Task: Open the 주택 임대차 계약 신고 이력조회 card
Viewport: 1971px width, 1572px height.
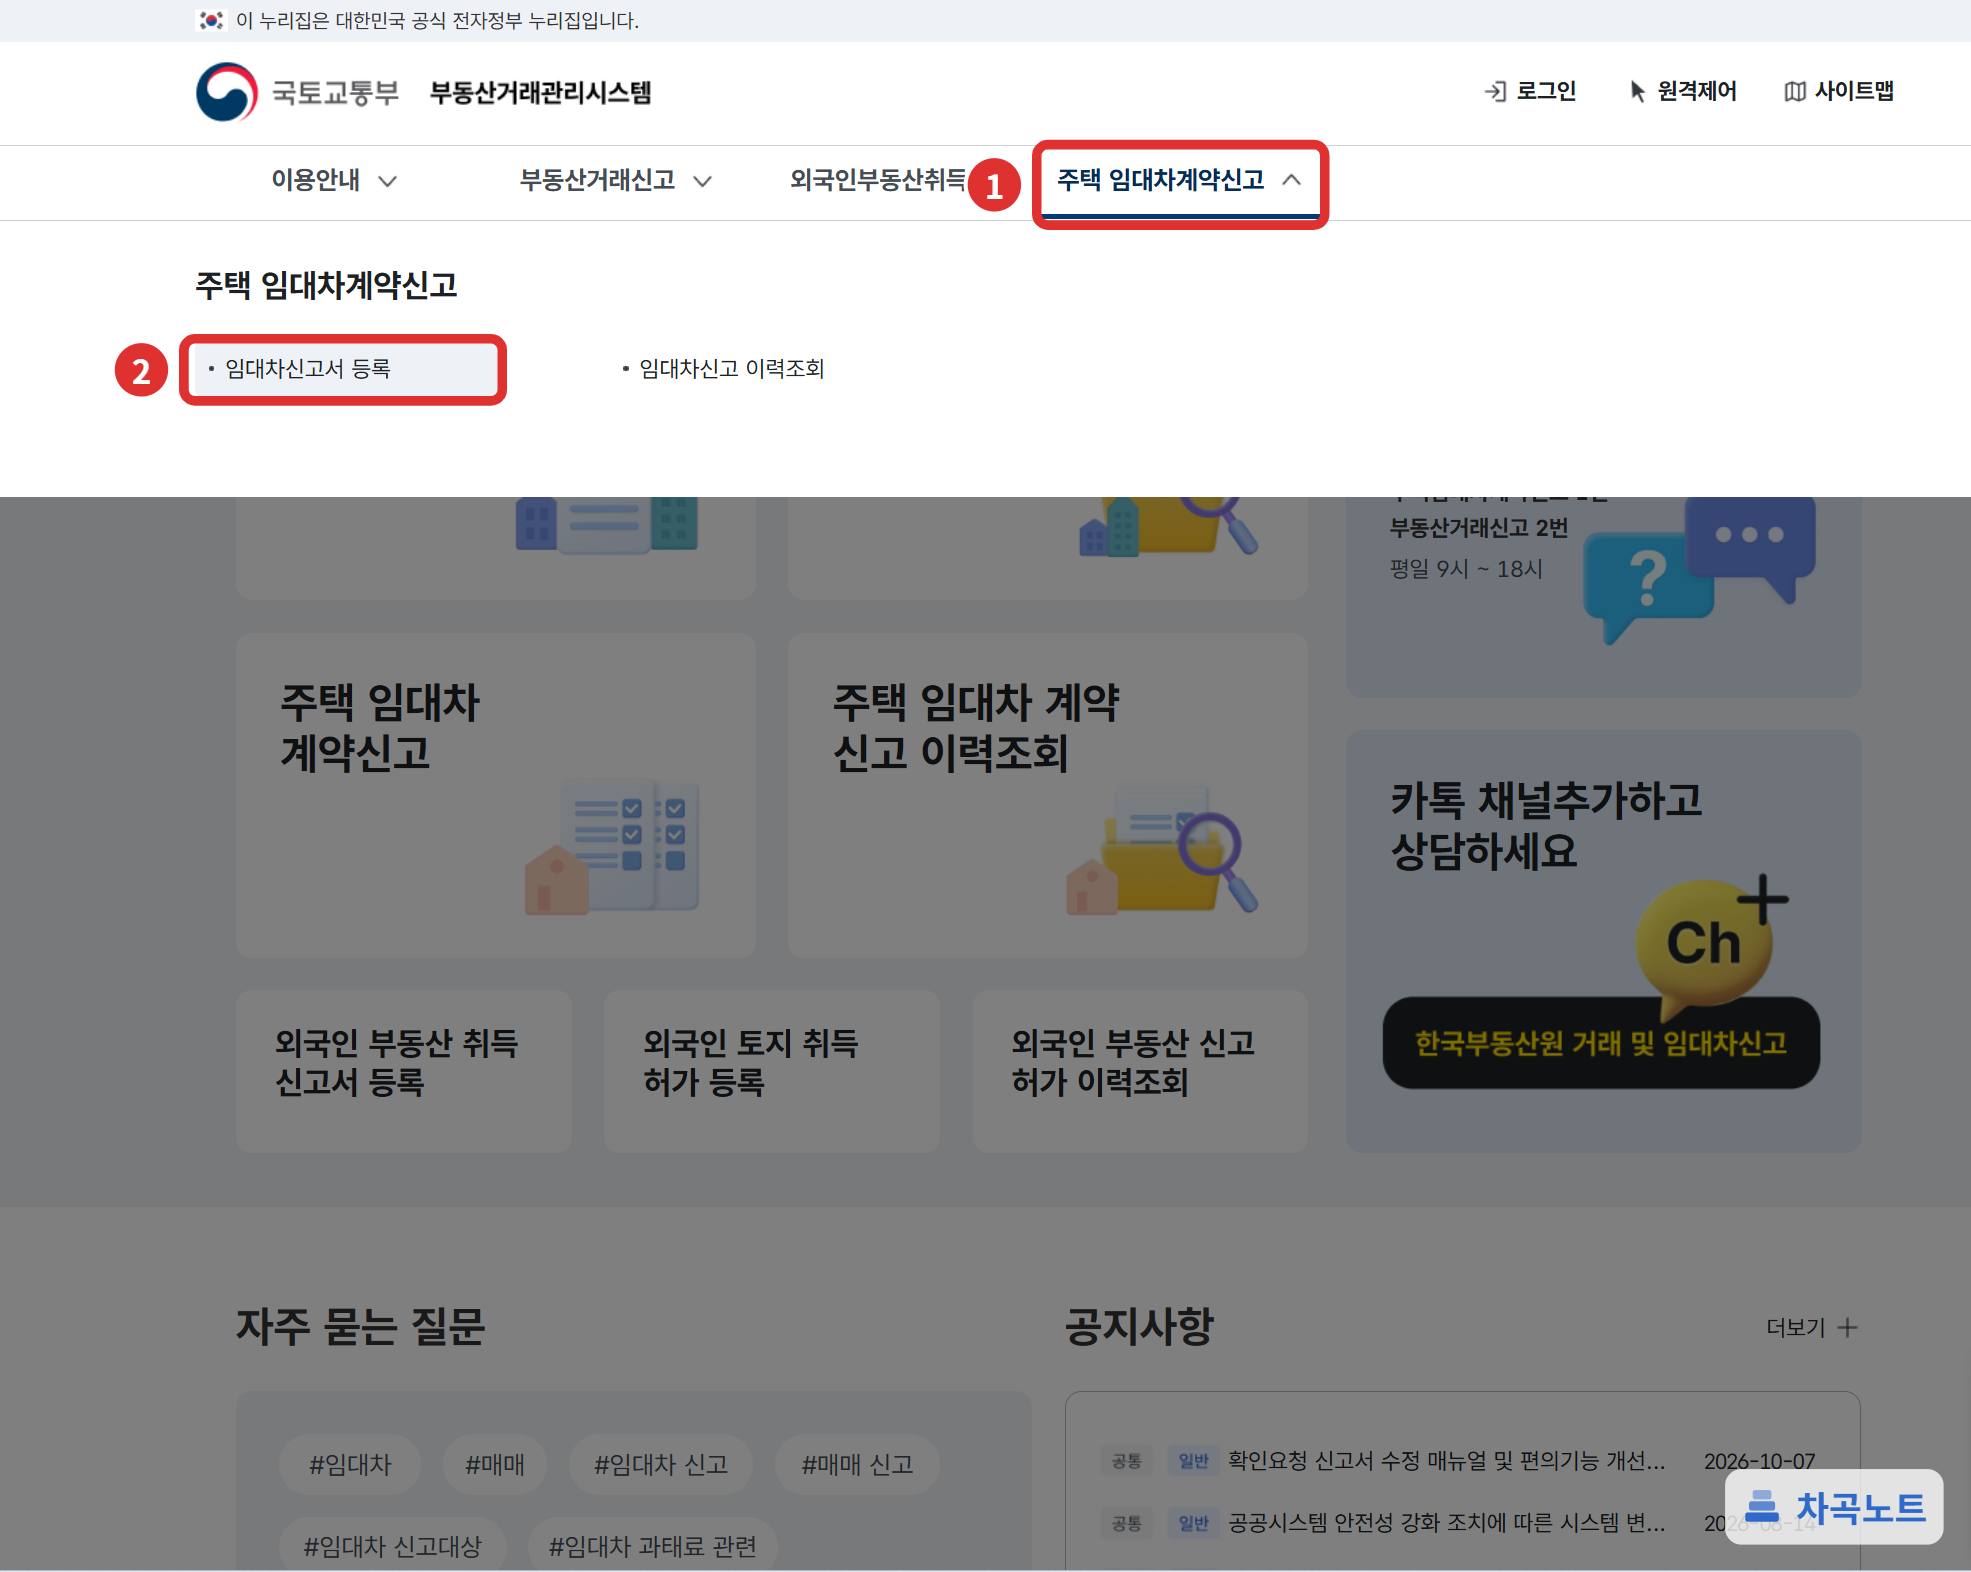Action: [1048, 795]
